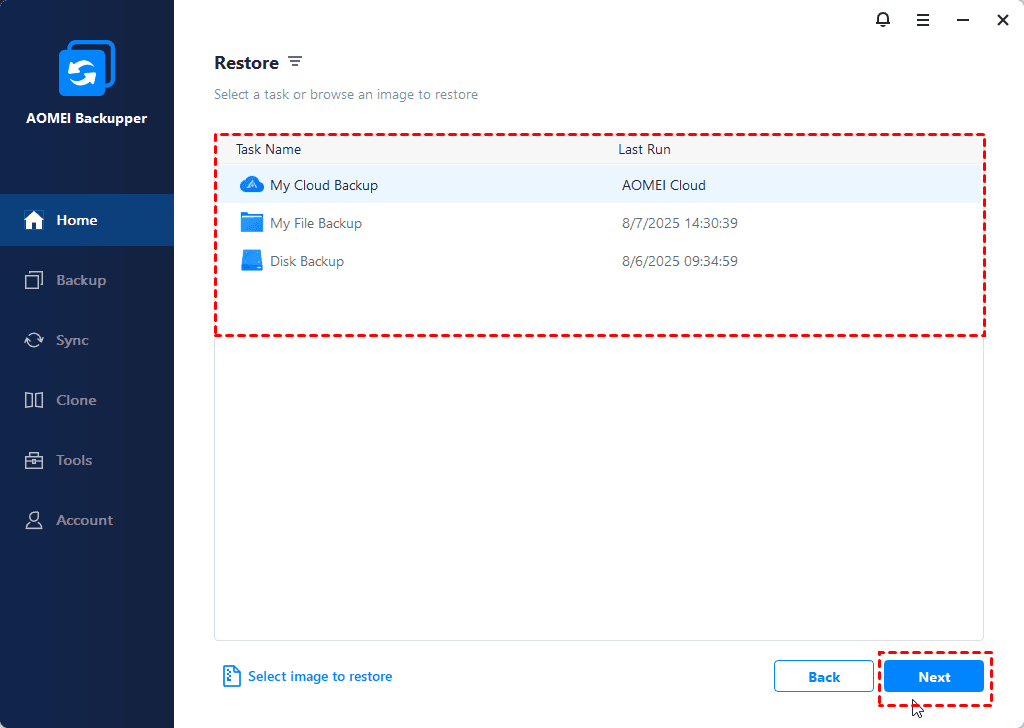This screenshot has width=1024, height=728.
Task: Click the image file icon near Select image
Action: [x=231, y=676]
